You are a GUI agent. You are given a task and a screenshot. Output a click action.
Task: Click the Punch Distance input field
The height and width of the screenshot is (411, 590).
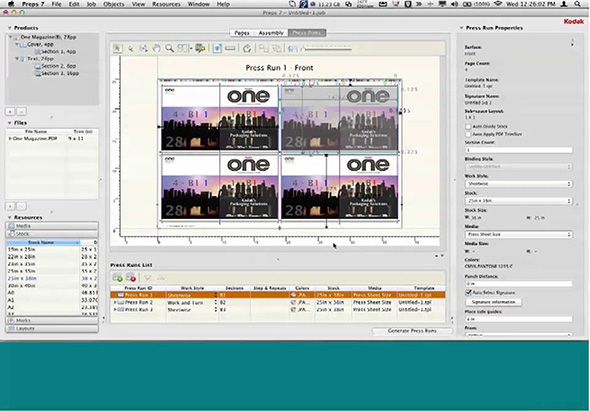[519, 283]
